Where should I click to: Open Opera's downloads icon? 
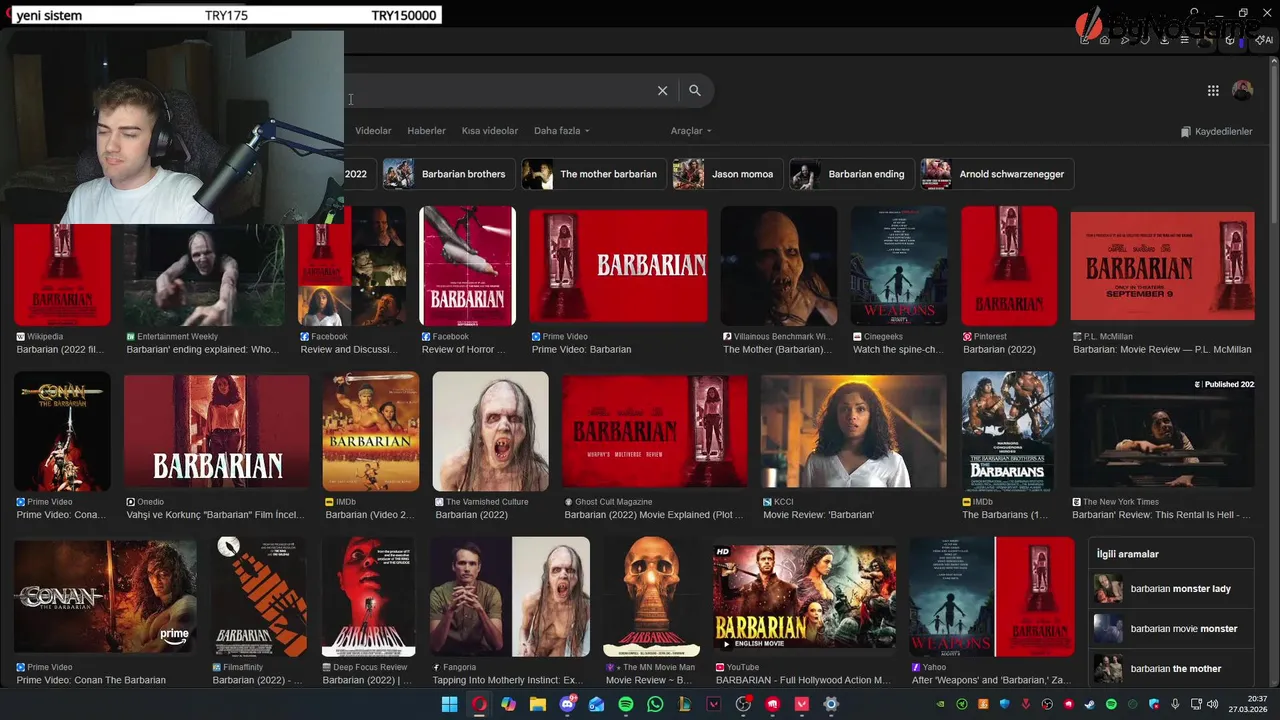1165,40
